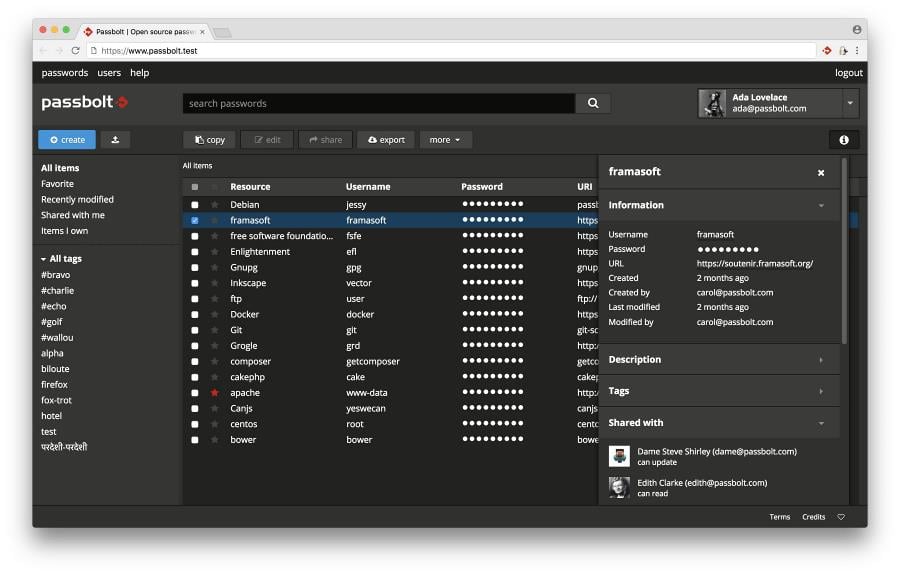This screenshot has width=900, height=574.
Task: Uncheck the framasoft row checkbox
Action: (195, 220)
